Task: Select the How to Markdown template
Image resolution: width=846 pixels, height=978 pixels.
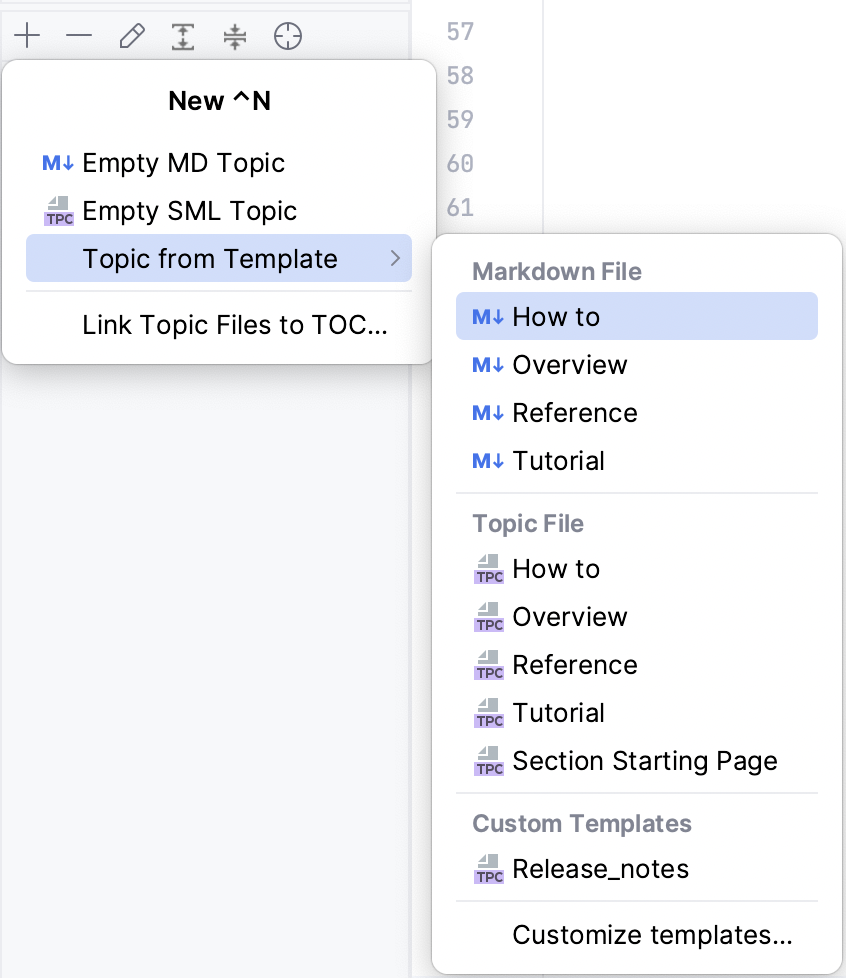Action: [556, 316]
